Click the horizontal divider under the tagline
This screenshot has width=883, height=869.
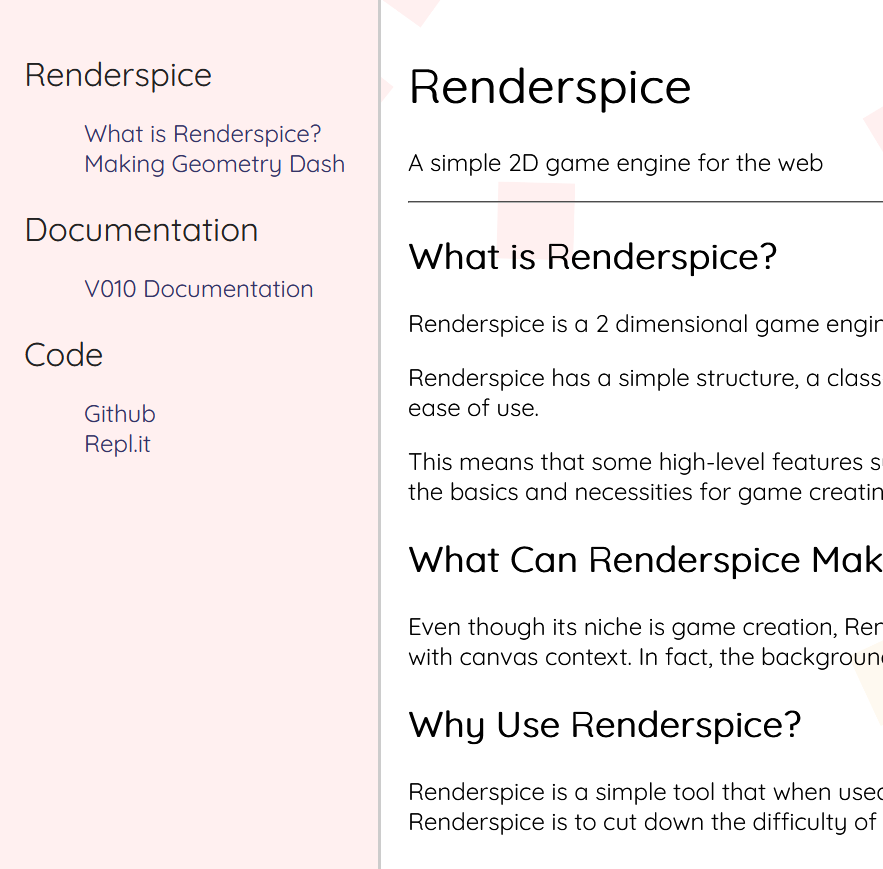point(645,201)
